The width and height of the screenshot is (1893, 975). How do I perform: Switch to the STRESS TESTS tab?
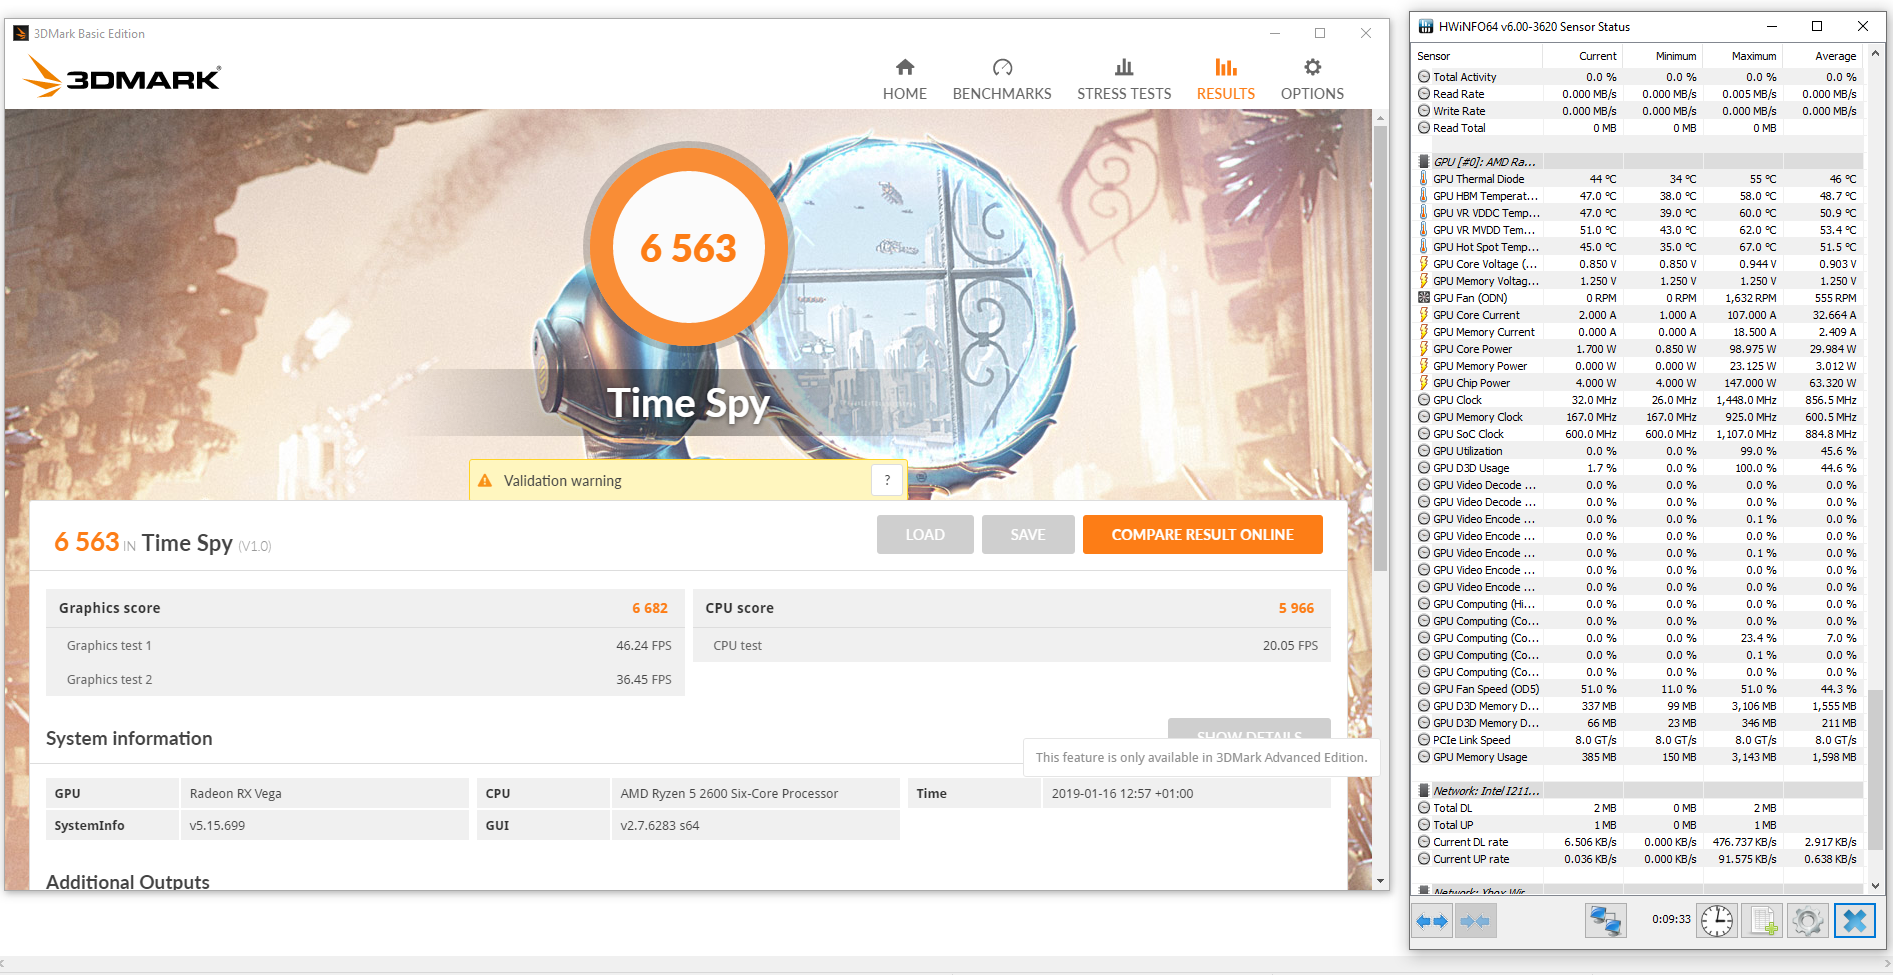tap(1124, 80)
